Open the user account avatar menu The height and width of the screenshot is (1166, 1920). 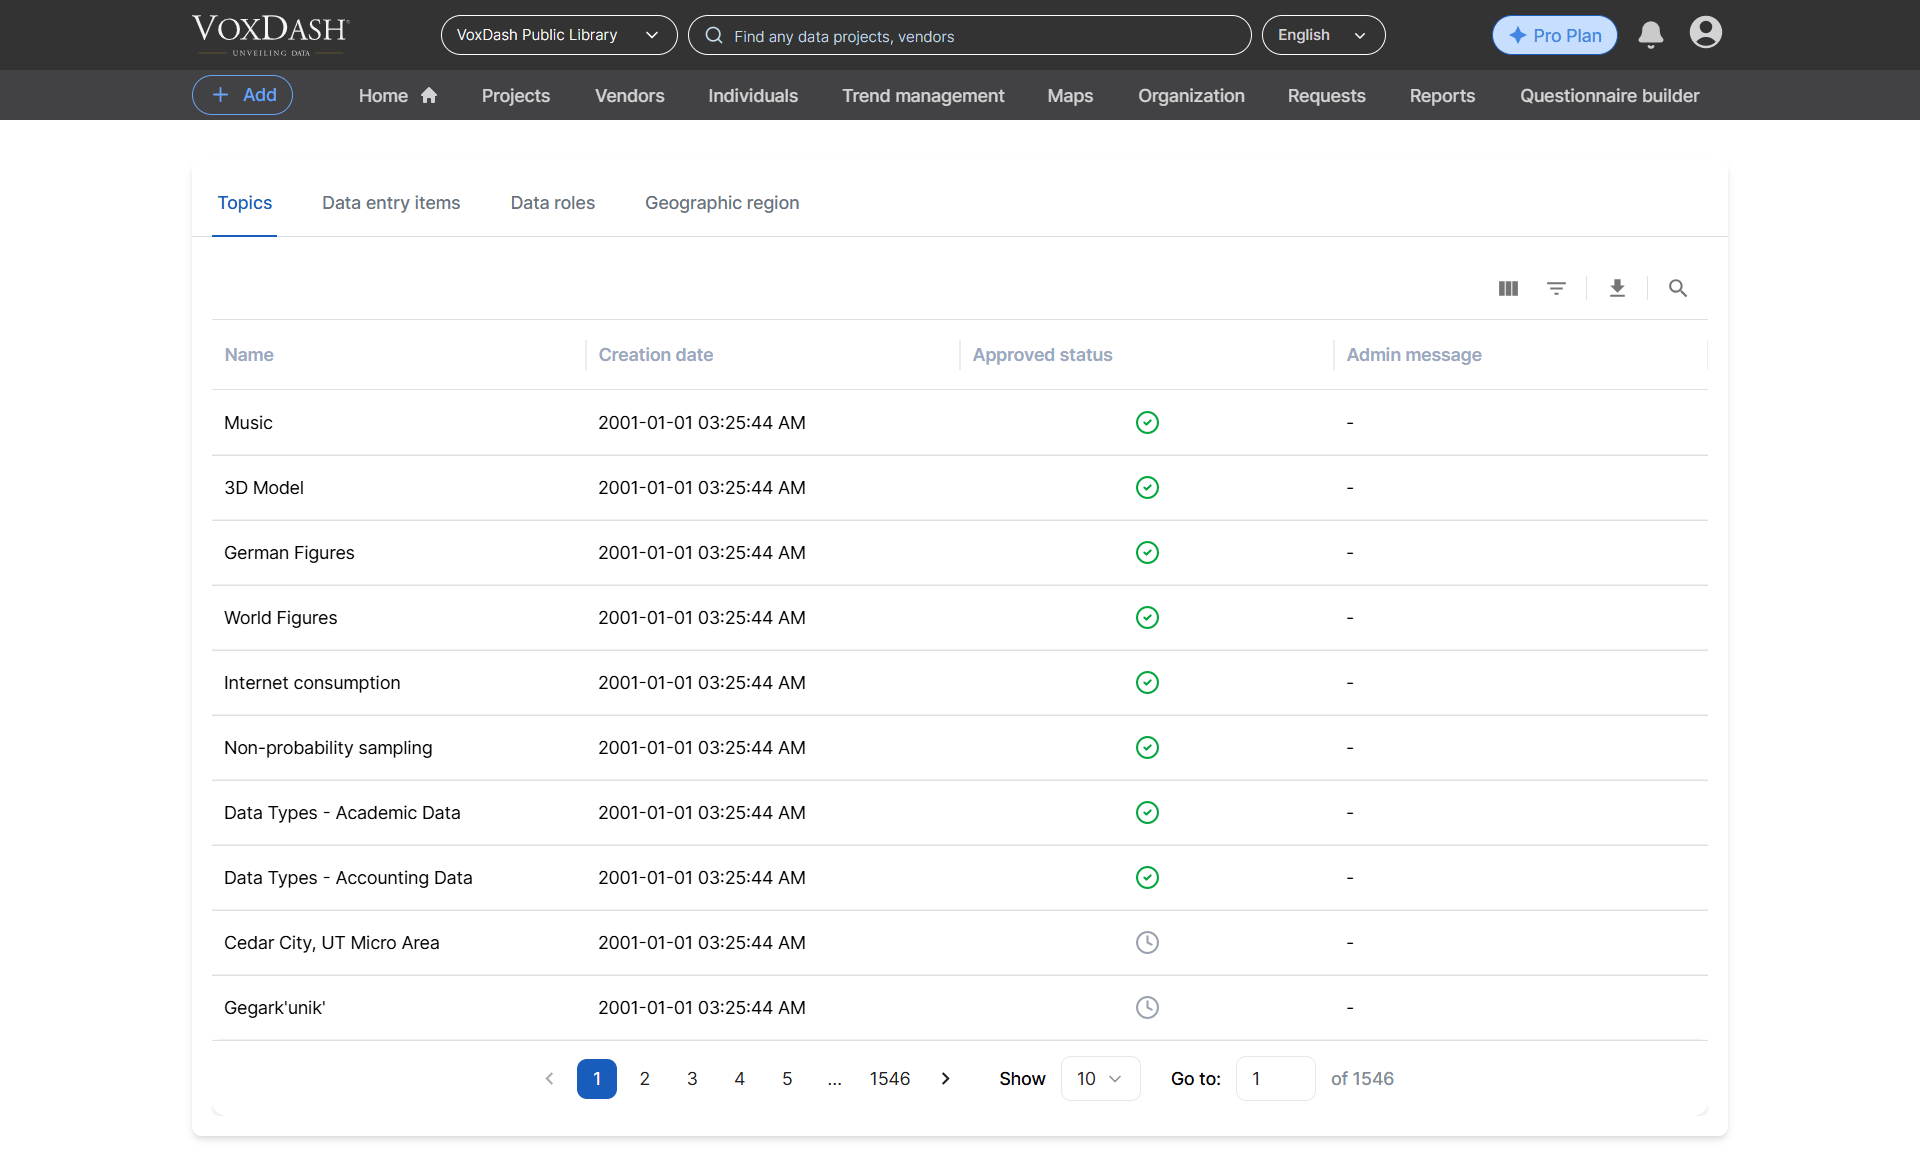pos(1706,33)
